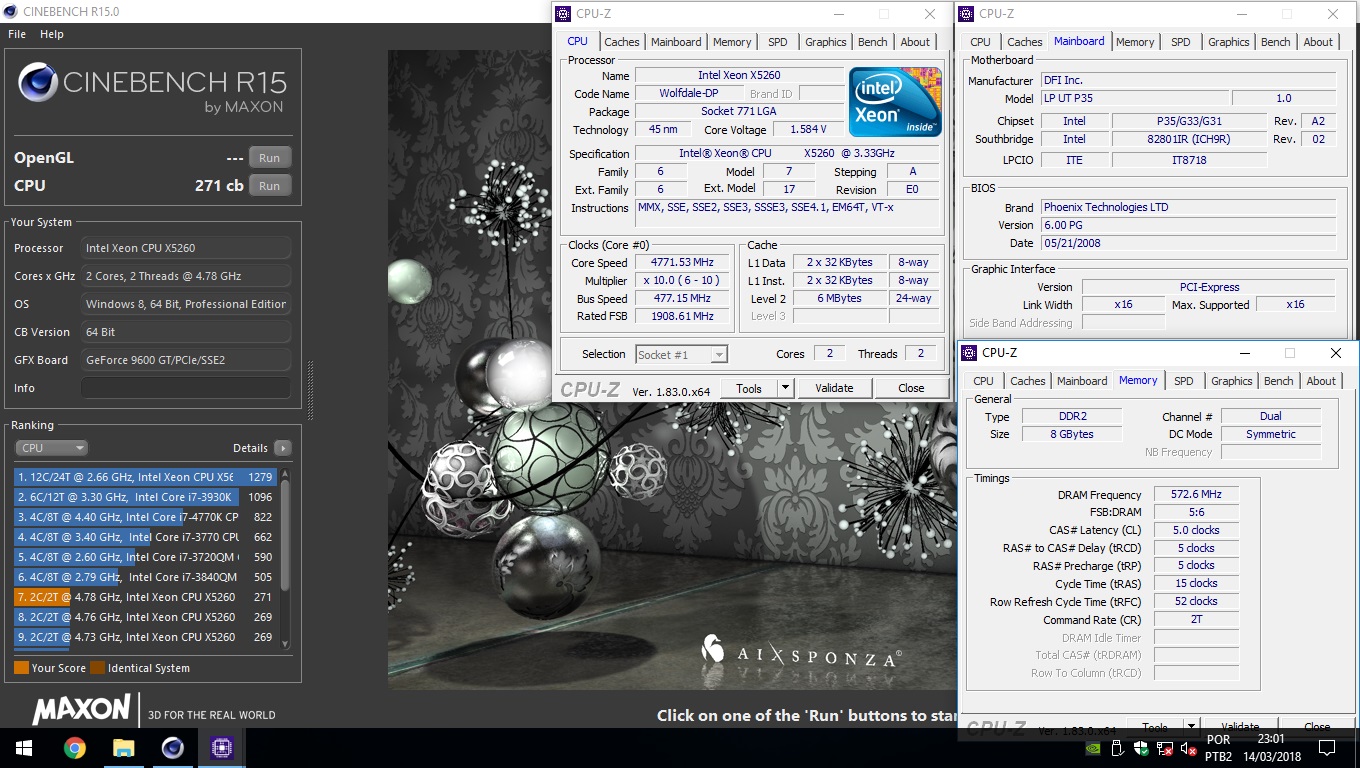Click the Cinebench R15 logo
1360x768 pixels.
tap(152, 88)
